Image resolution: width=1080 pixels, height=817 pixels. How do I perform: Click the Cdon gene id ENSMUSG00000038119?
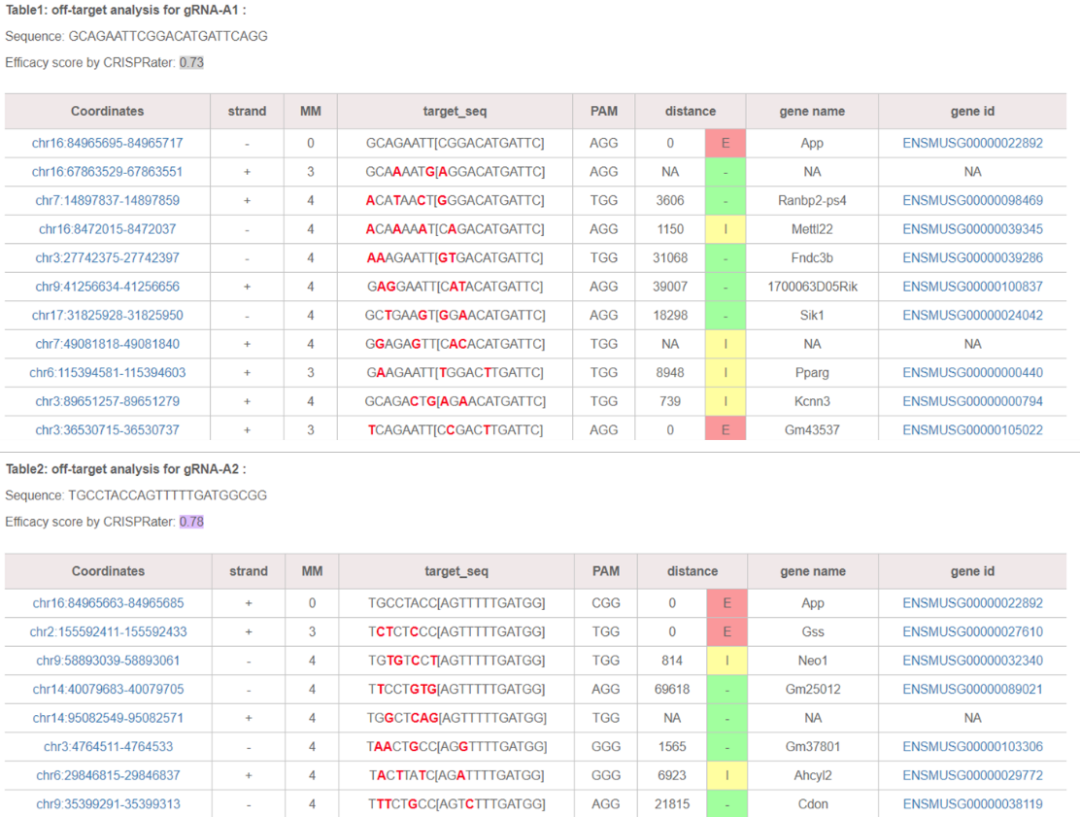click(x=972, y=804)
